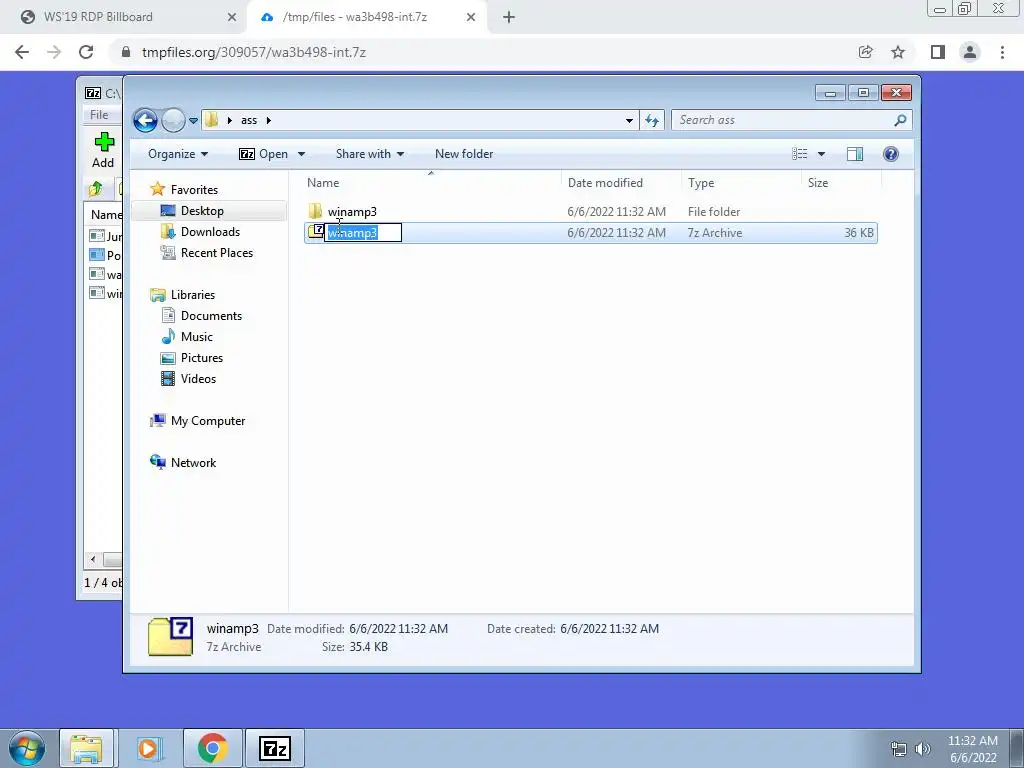
Task: Sort by Type column header
Action: pos(701,184)
